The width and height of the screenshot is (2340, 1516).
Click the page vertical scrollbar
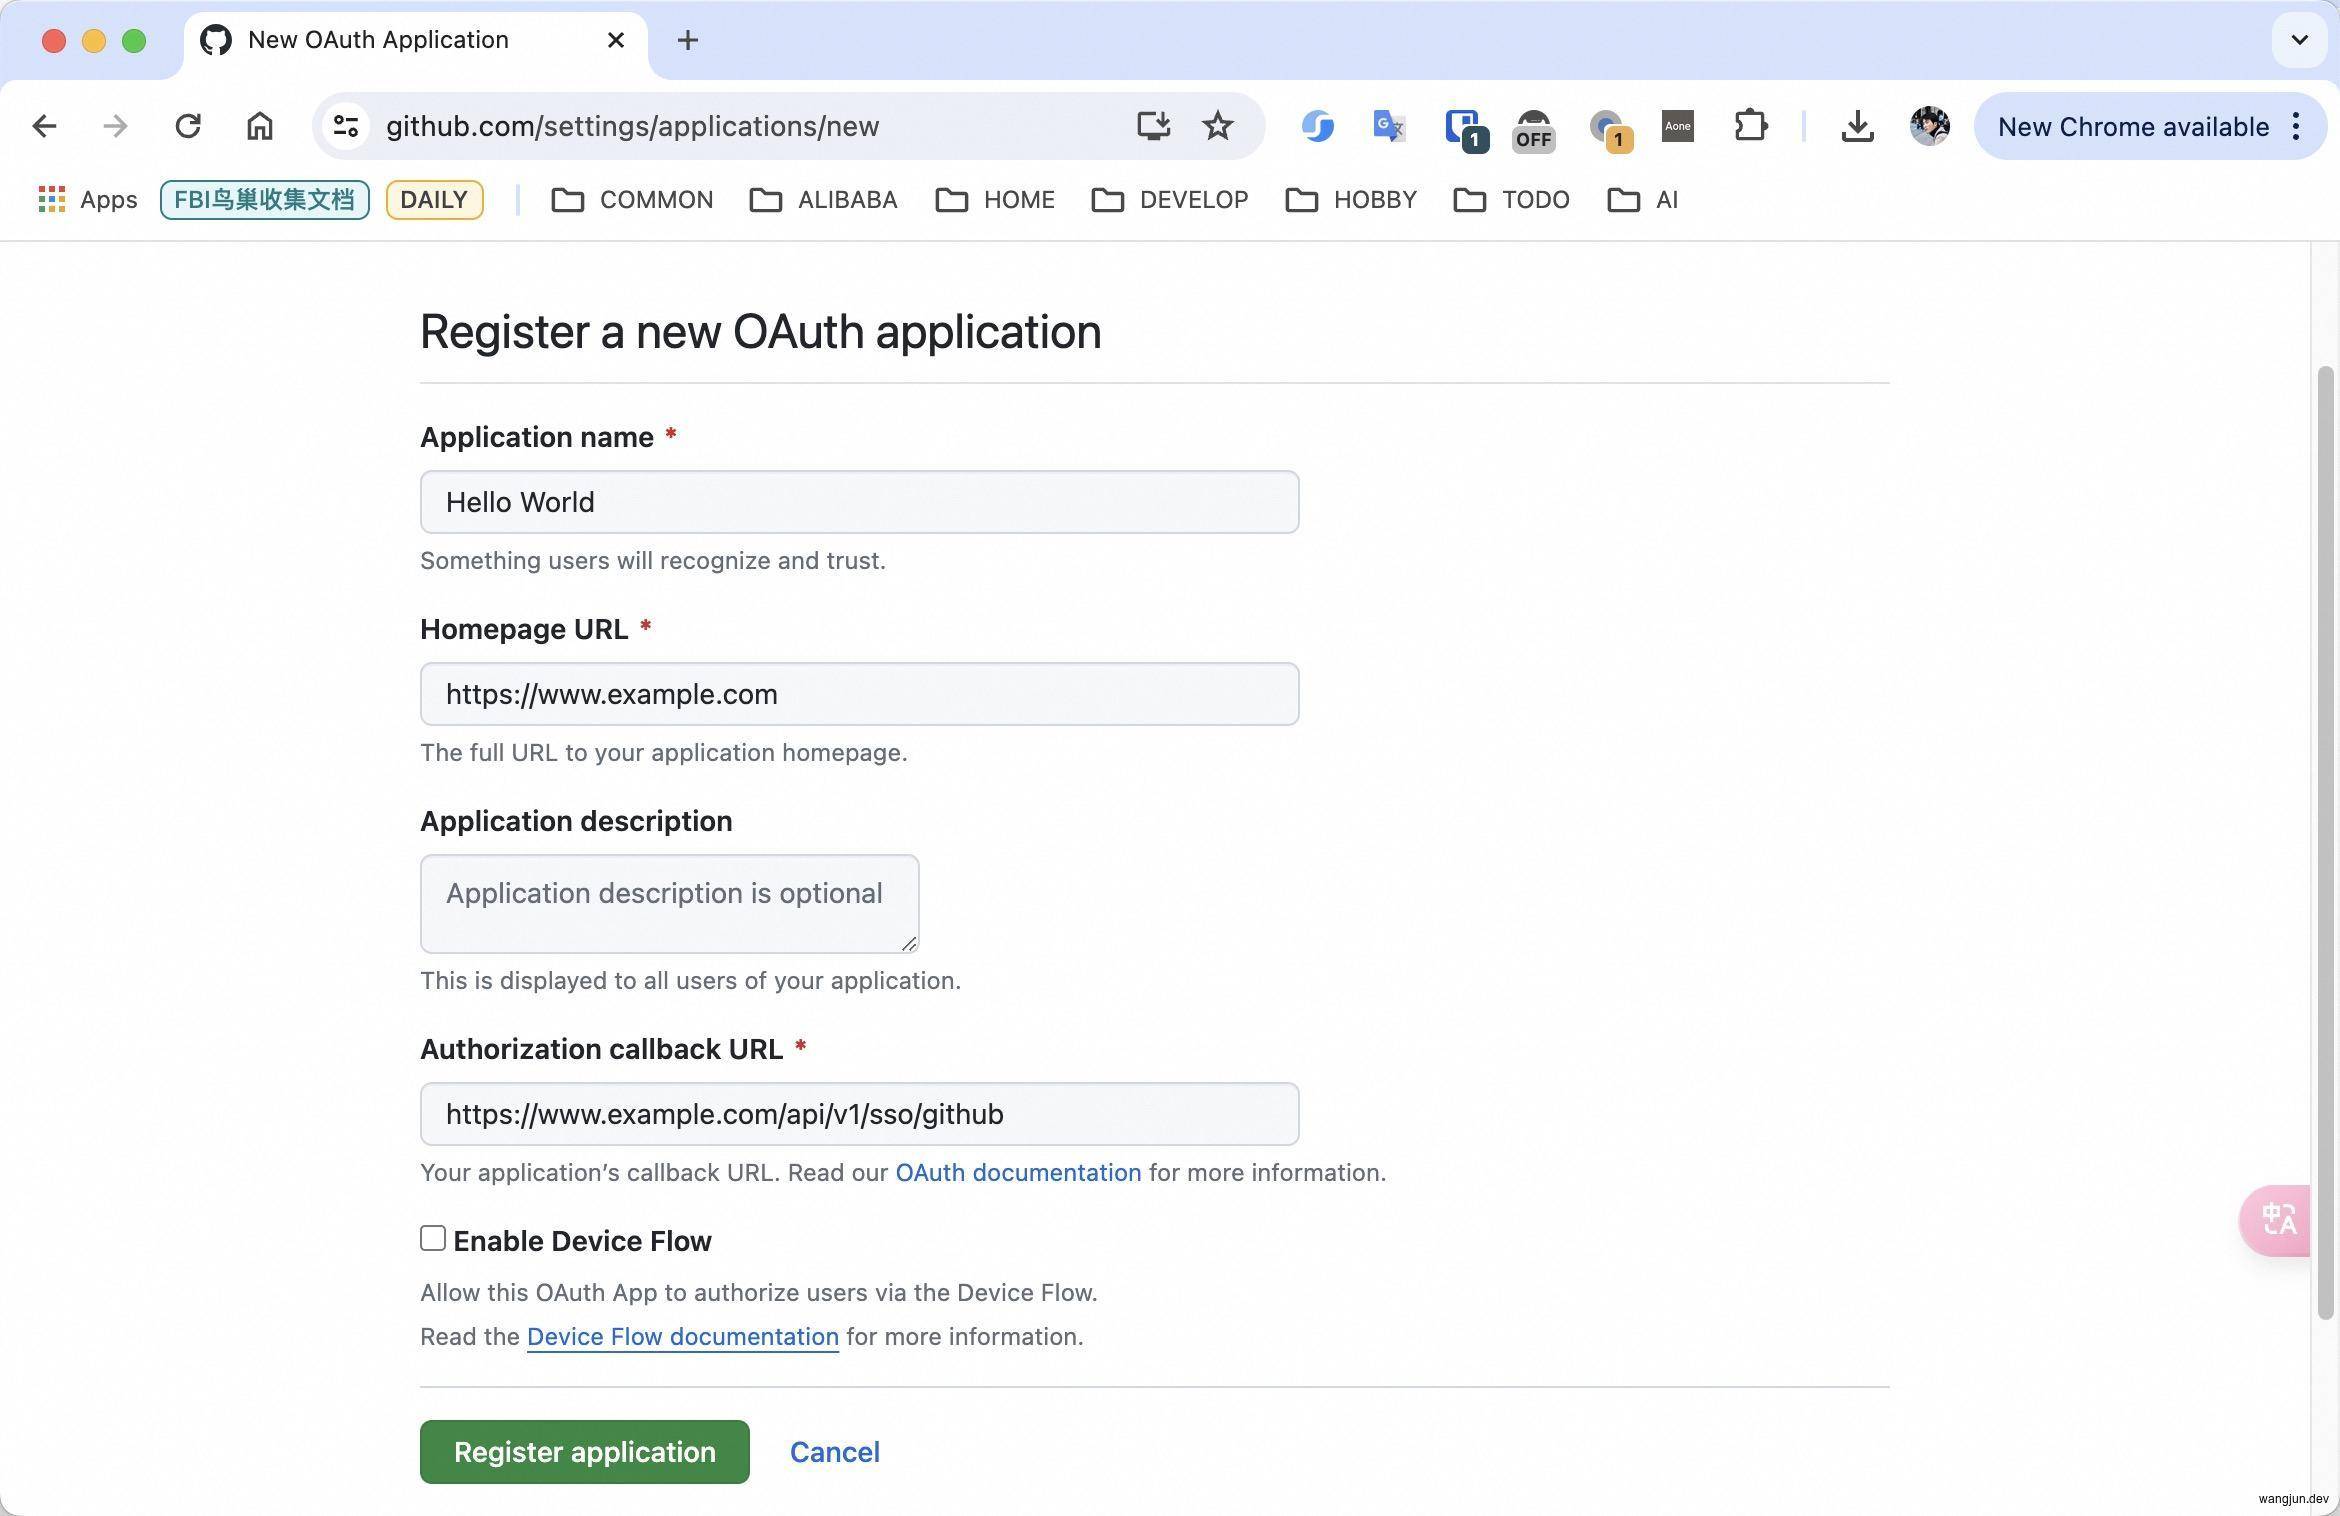2325,842
